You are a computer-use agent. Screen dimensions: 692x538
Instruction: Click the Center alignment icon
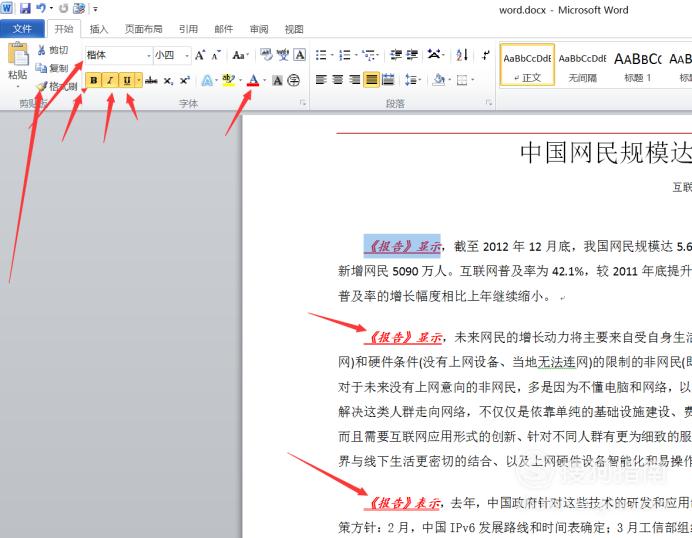point(338,80)
